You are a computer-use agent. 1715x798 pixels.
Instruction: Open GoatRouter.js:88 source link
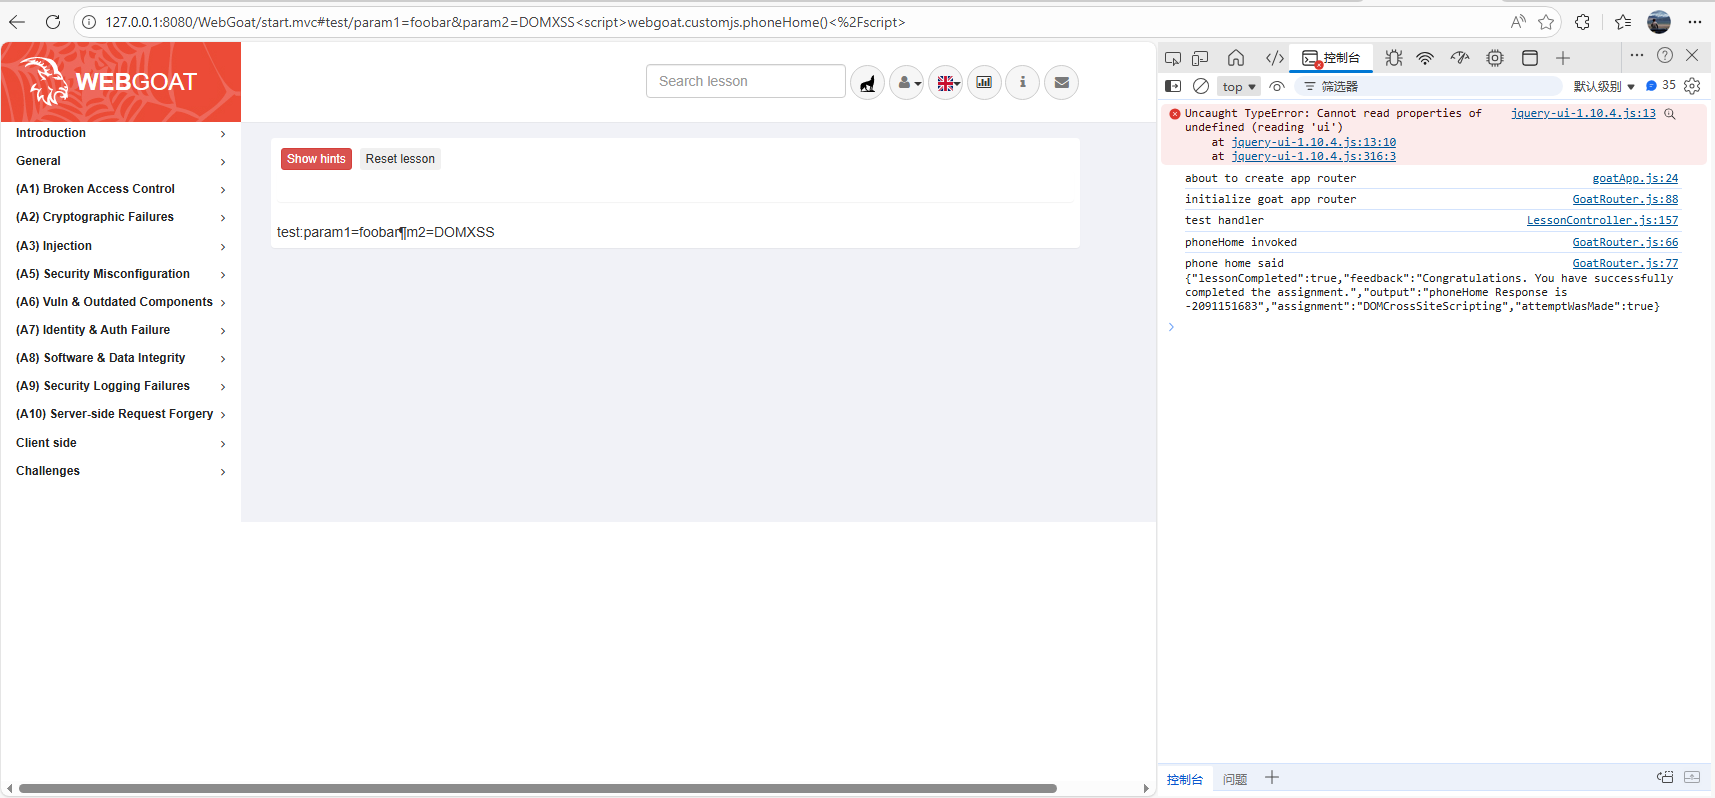click(1625, 199)
